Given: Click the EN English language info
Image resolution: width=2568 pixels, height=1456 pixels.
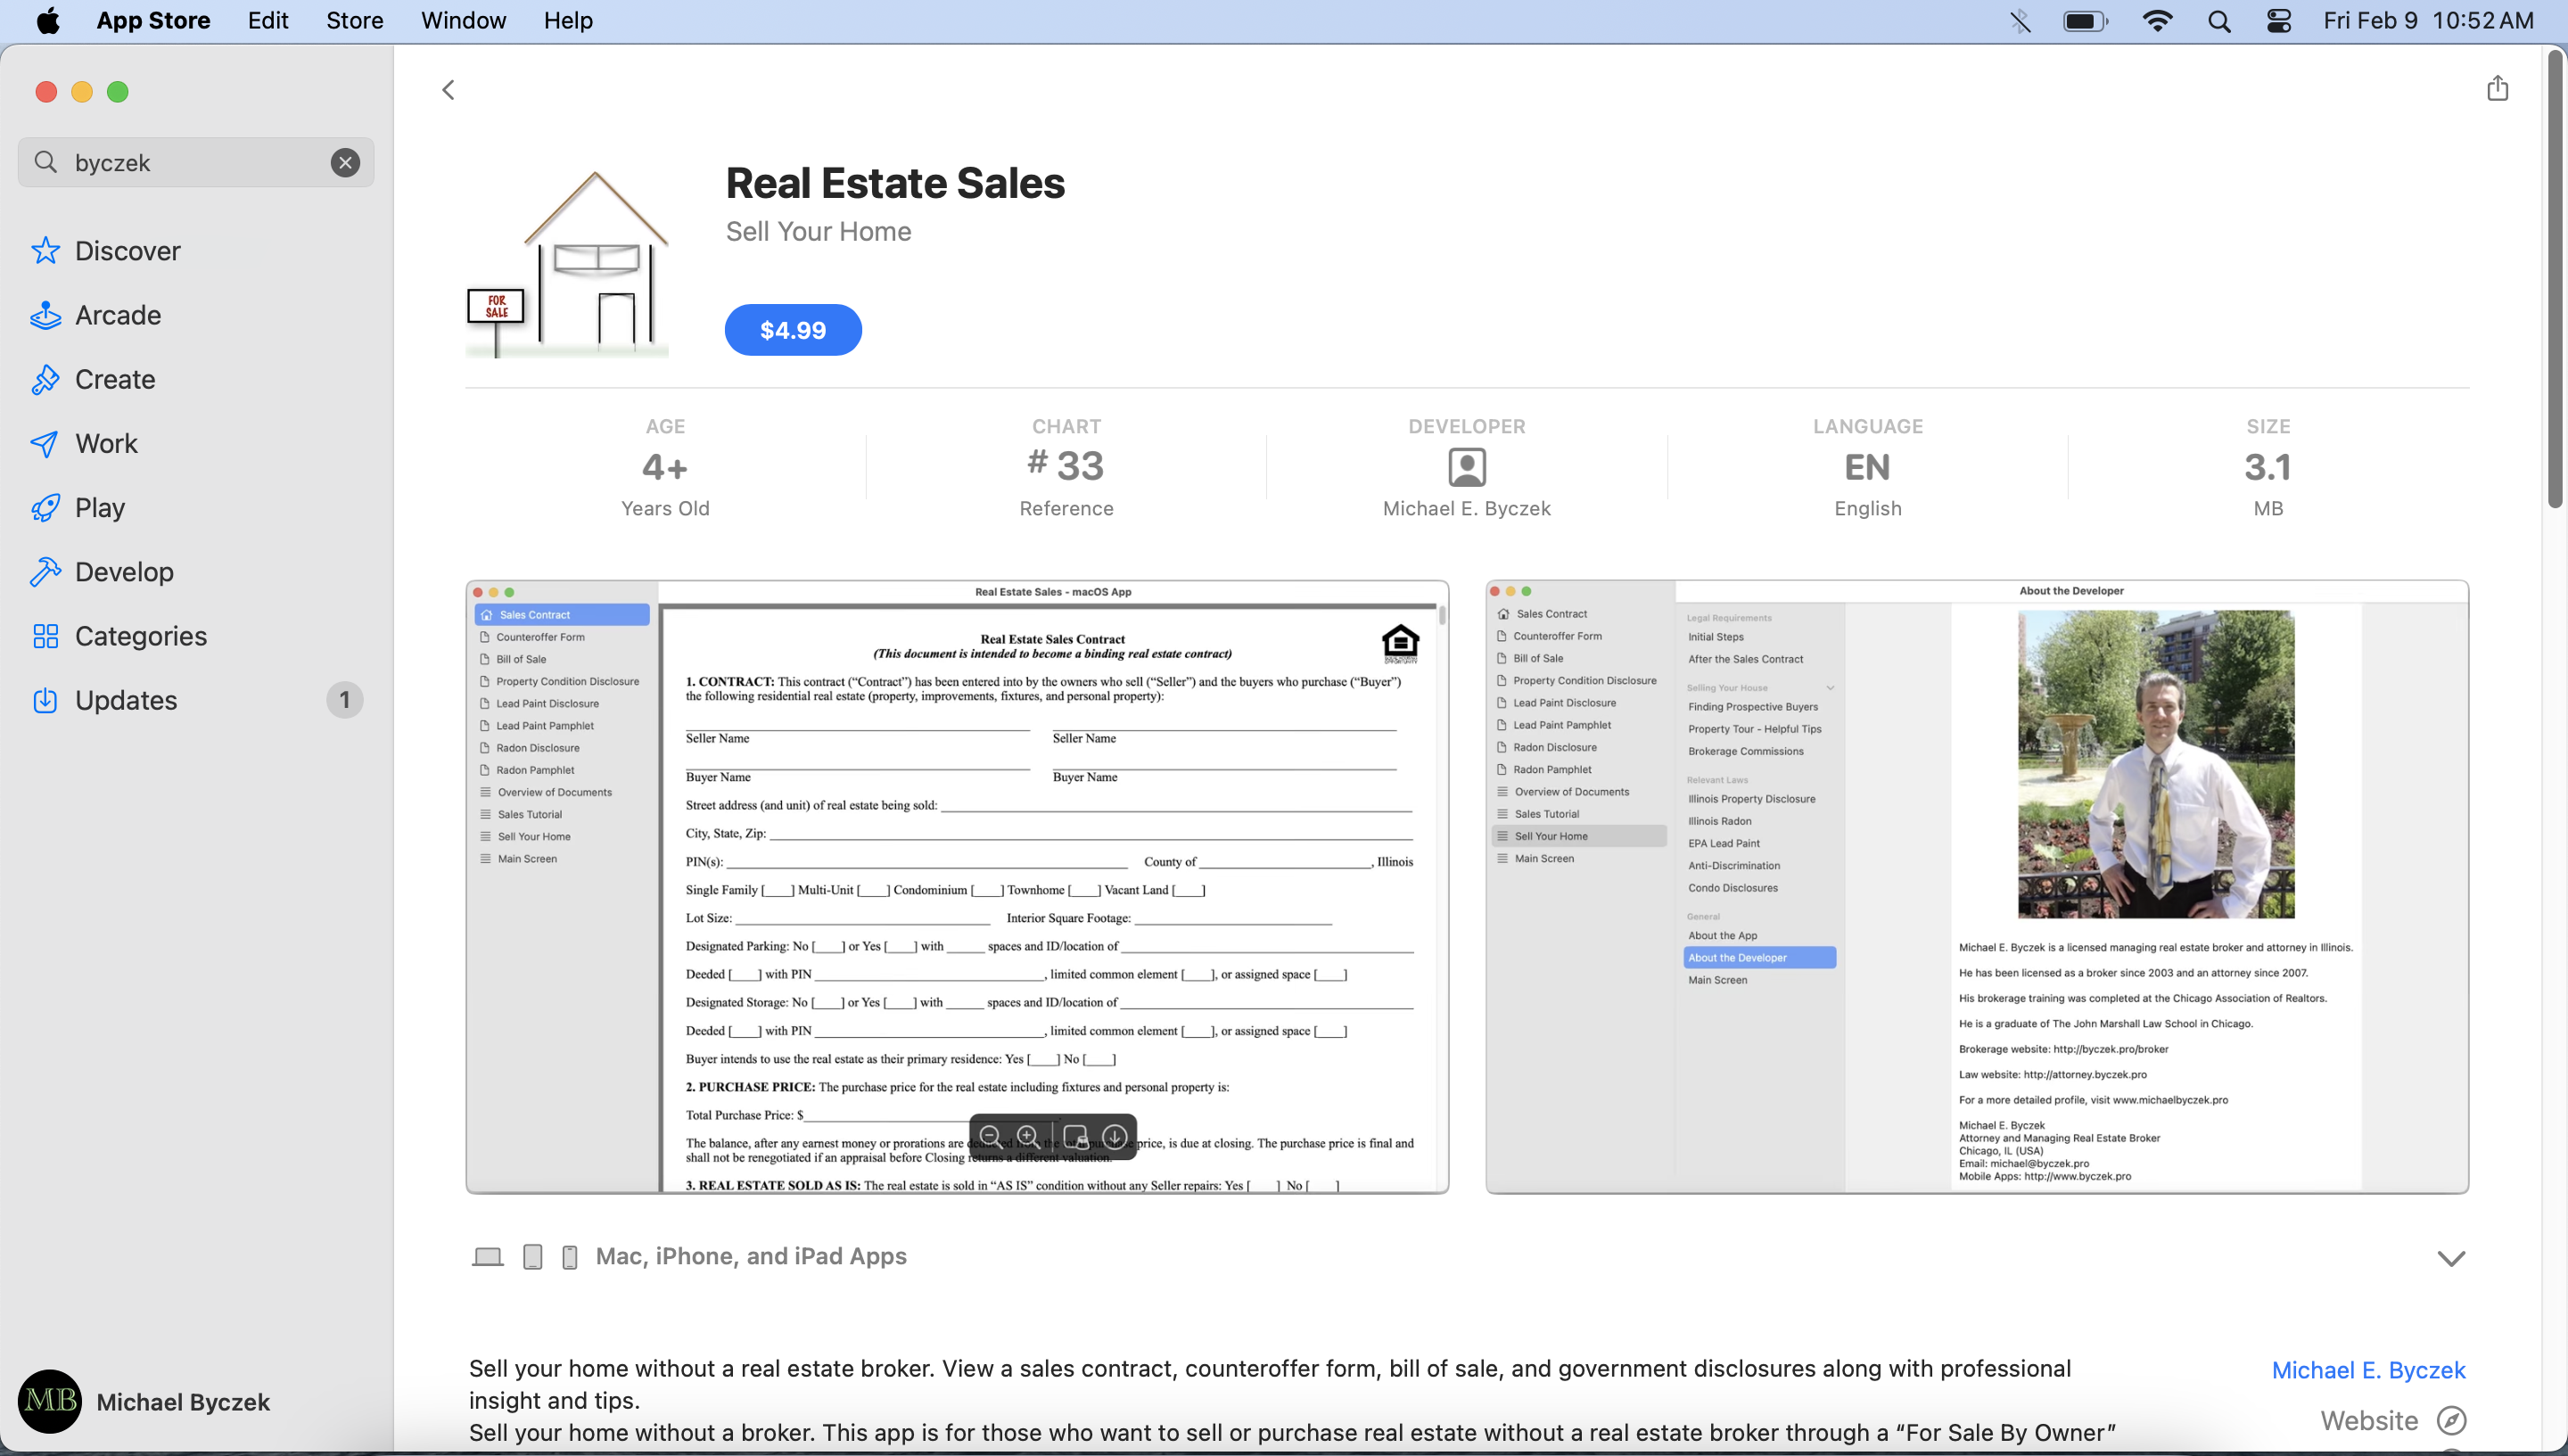Looking at the screenshot, I should pos(1867,467).
